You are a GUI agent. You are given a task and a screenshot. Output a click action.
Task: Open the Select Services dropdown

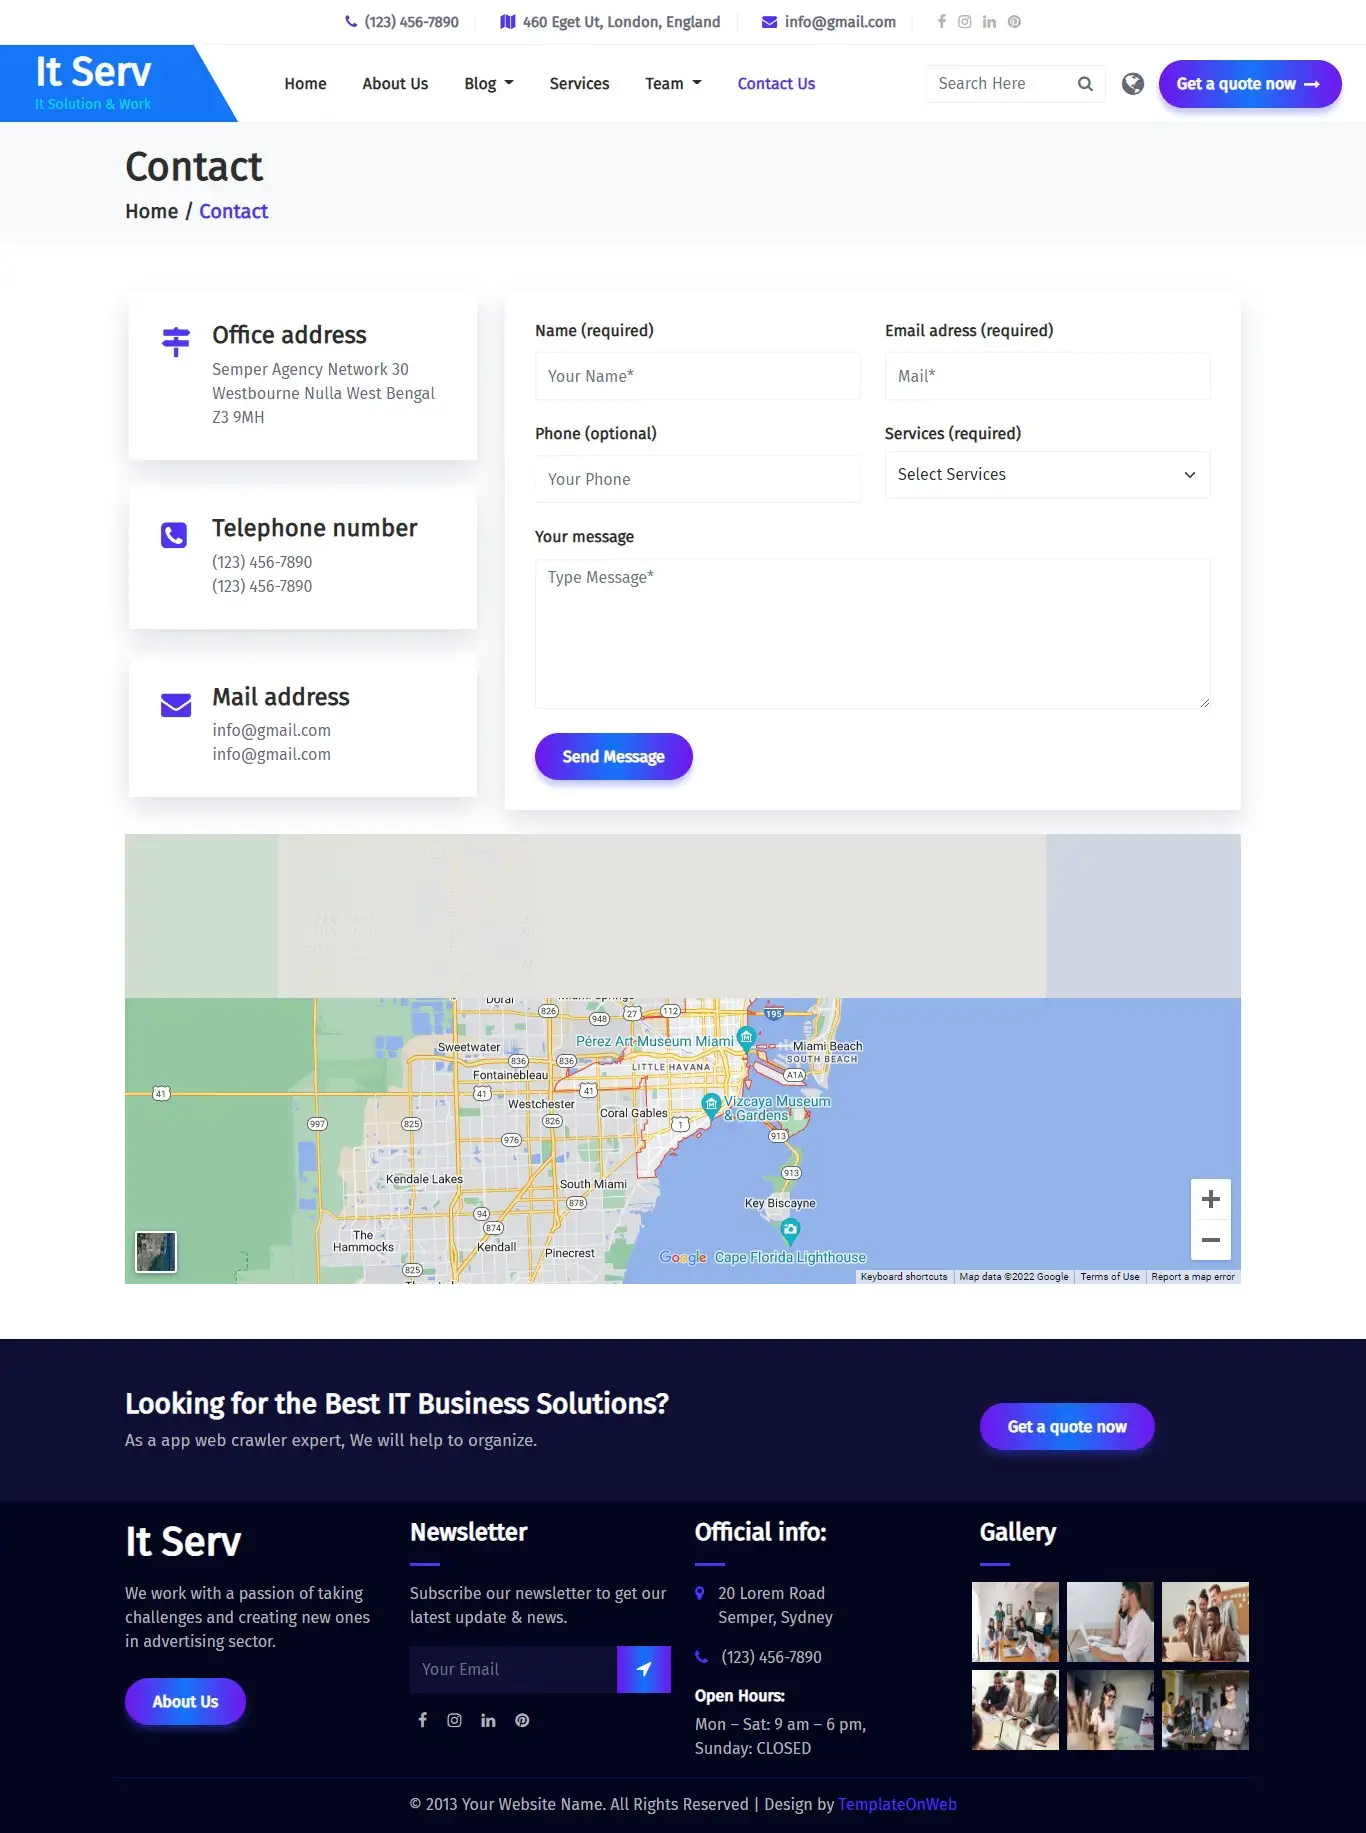pyautogui.click(x=1047, y=475)
